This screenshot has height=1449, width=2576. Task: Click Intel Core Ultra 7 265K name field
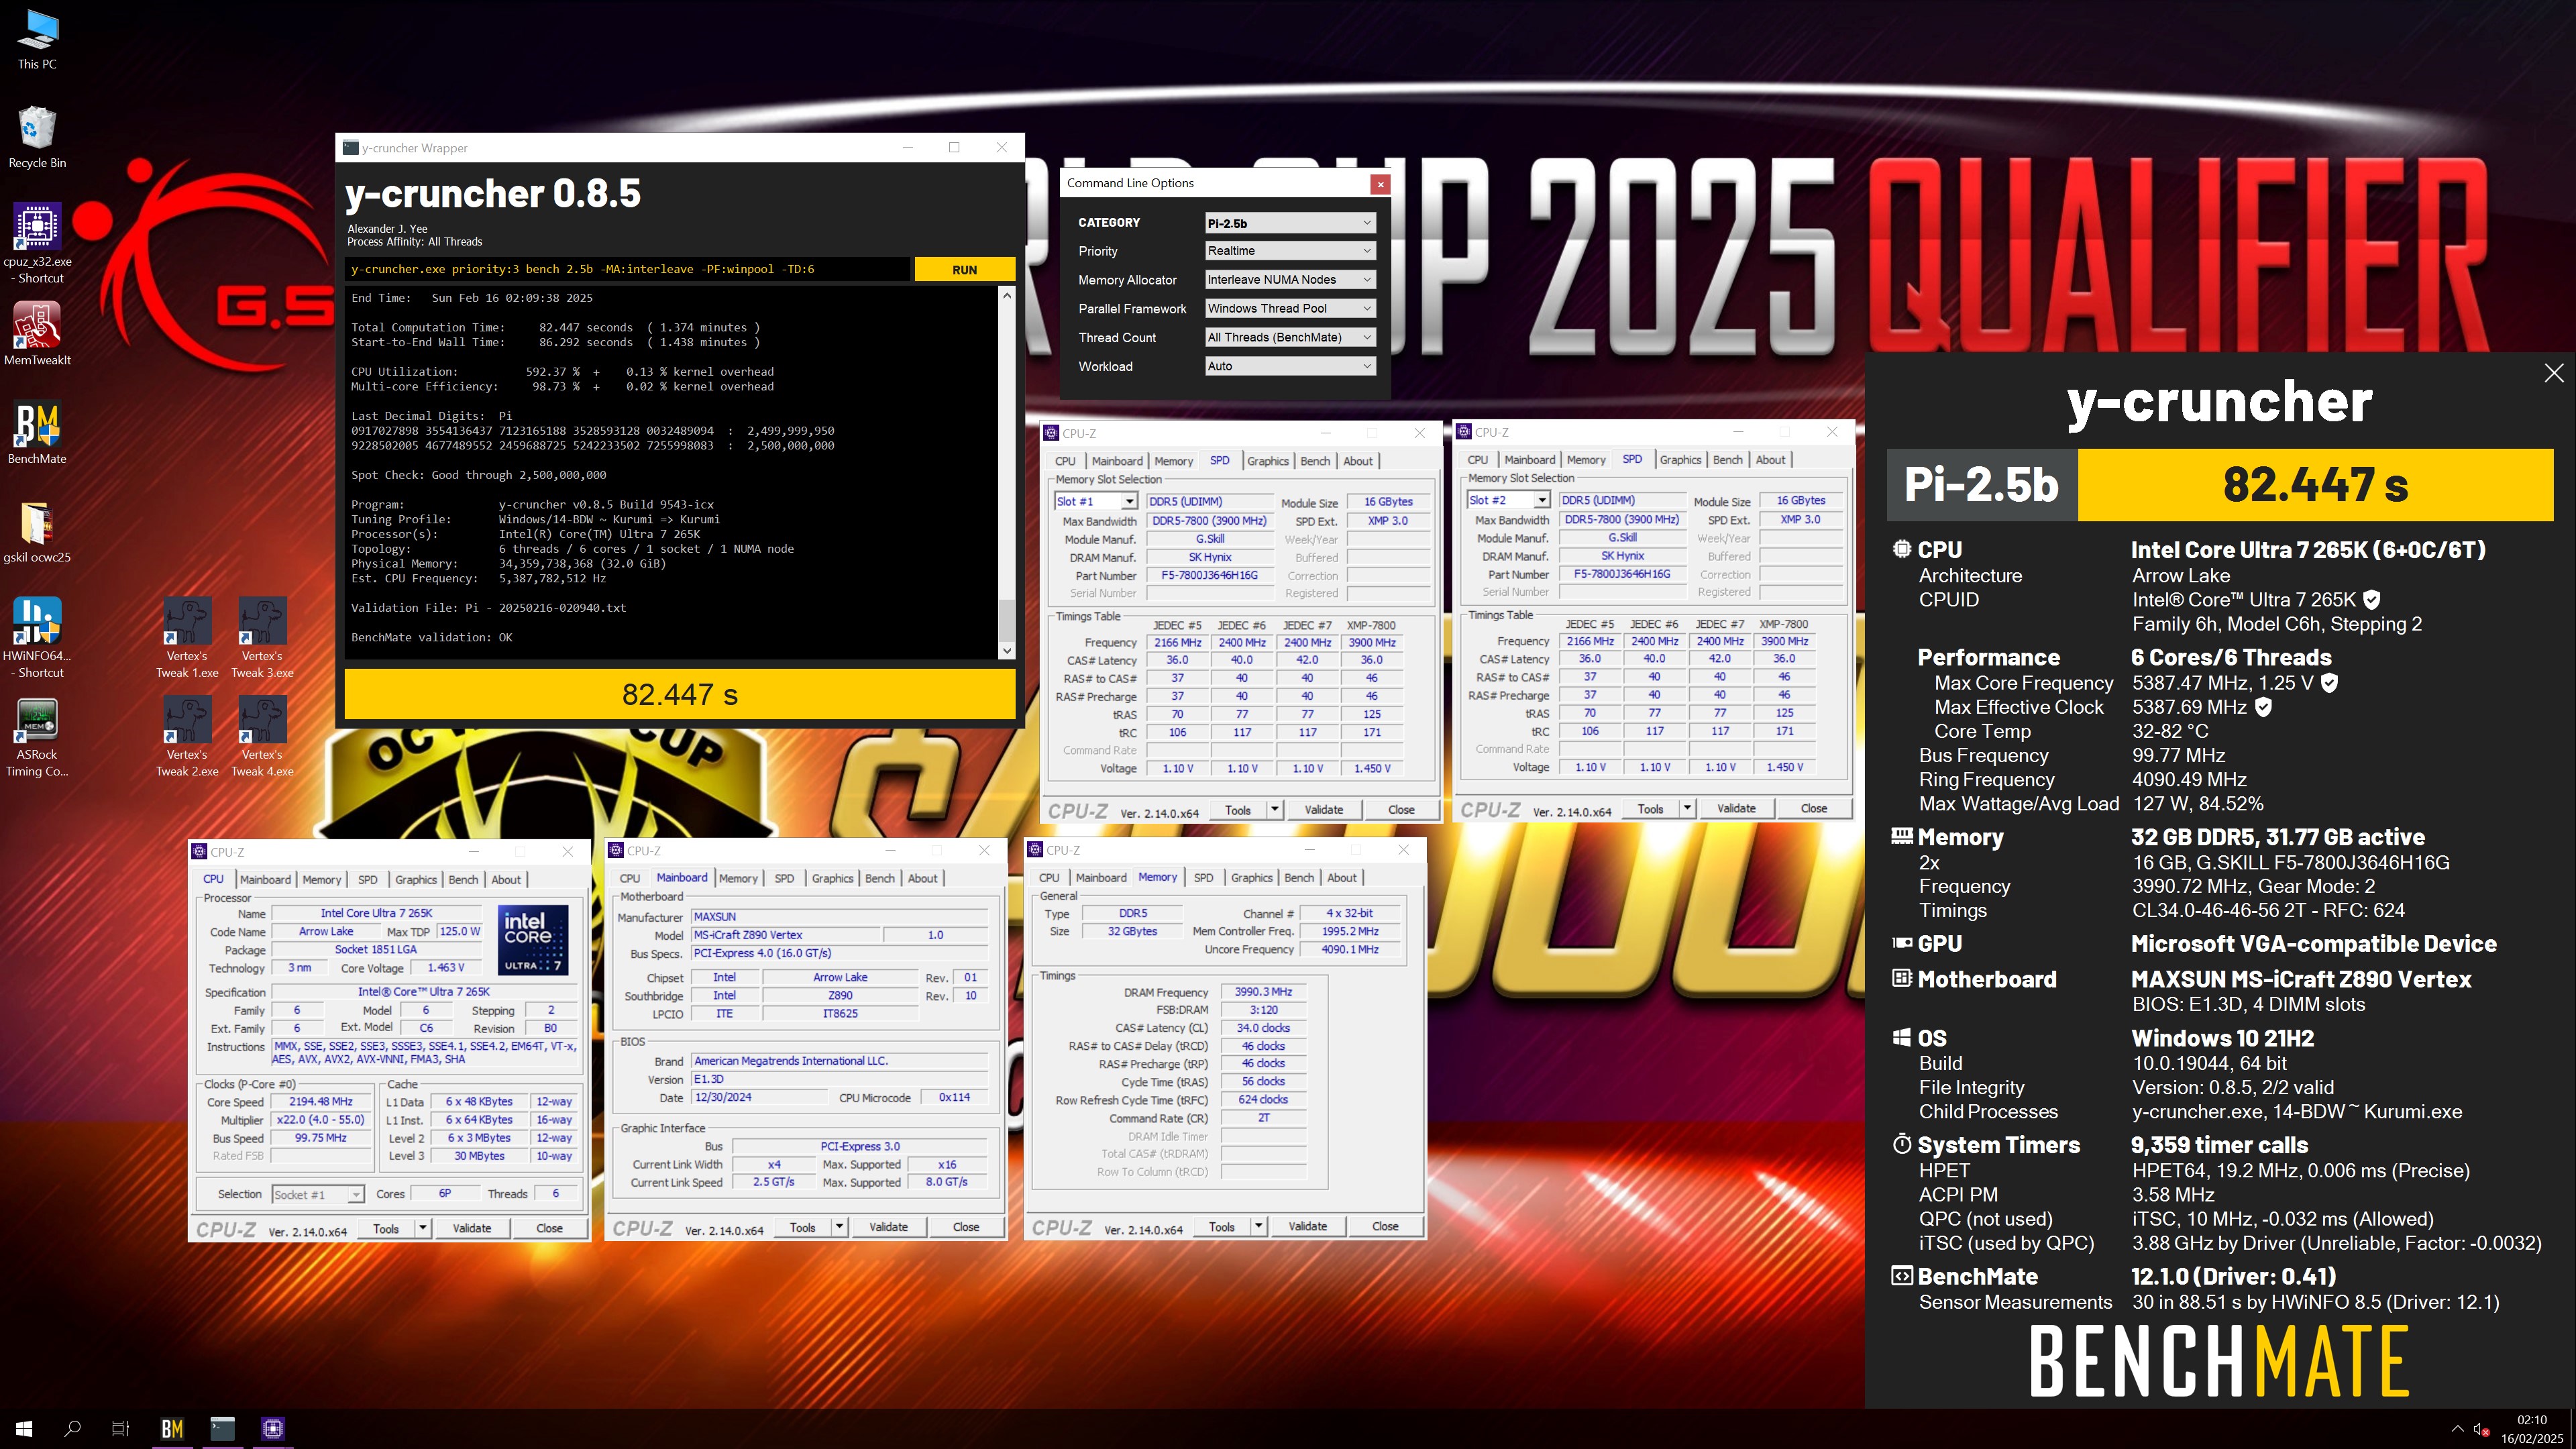pos(377,913)
